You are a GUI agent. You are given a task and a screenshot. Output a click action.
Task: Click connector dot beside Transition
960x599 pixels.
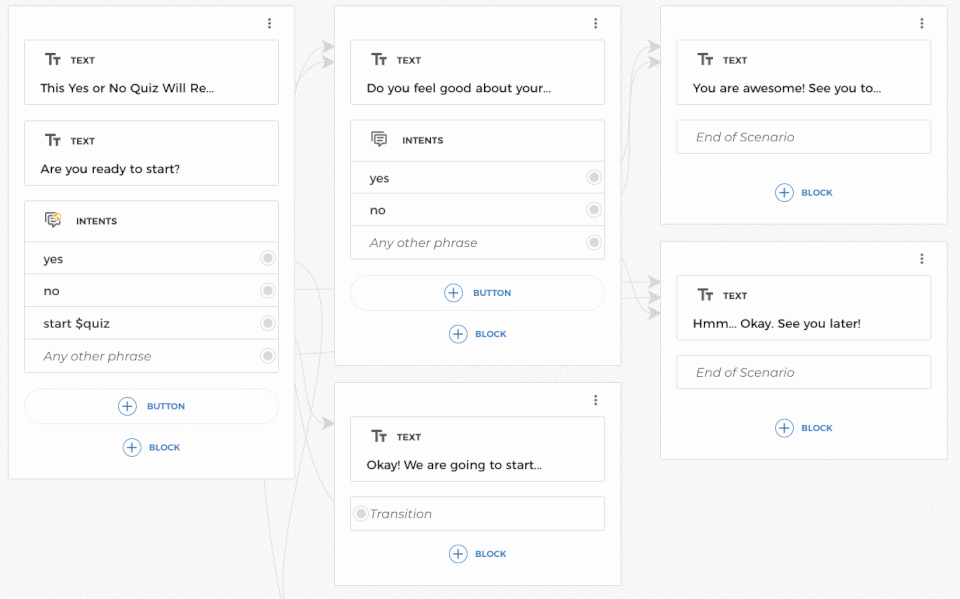tap(361, 514)
